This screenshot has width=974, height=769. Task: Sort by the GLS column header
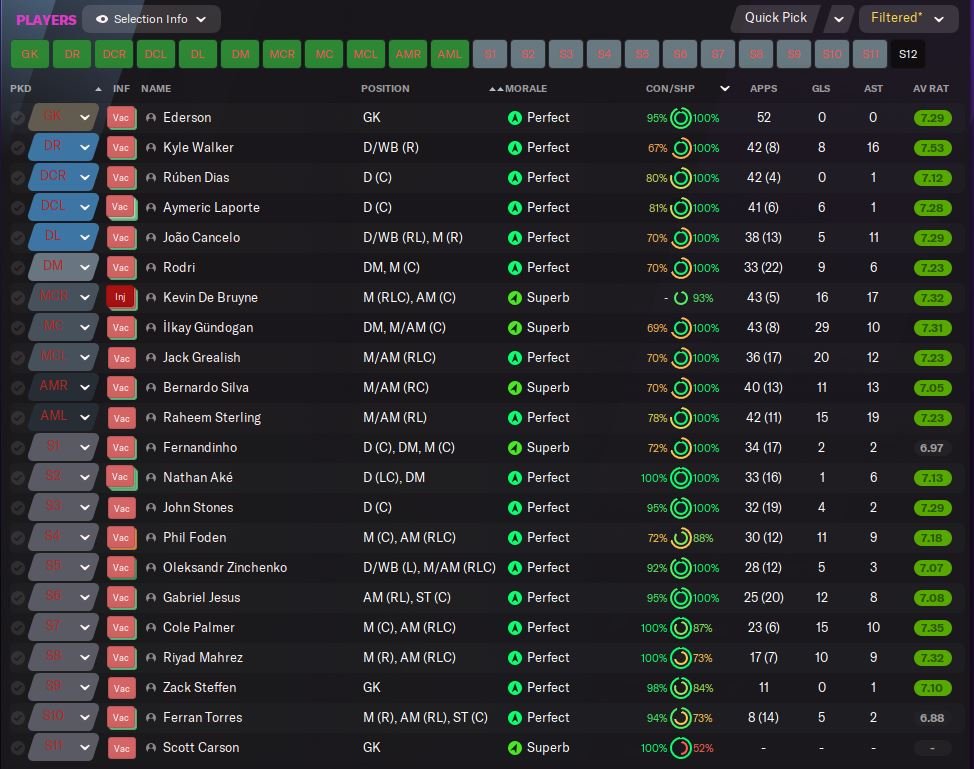[x=821, y=89]
